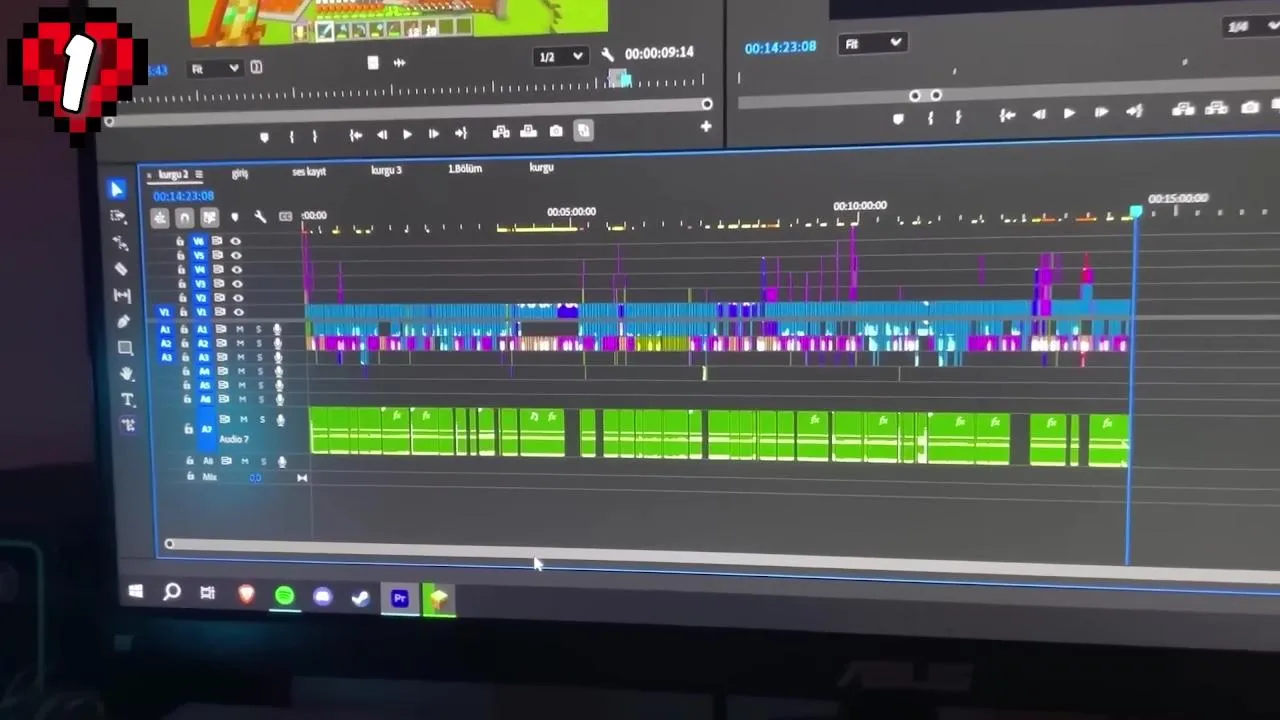This screenshot has width=1280, height=720.
Task: Switch to the kurgu 3 sequence tab
Action: coord(386,170)
